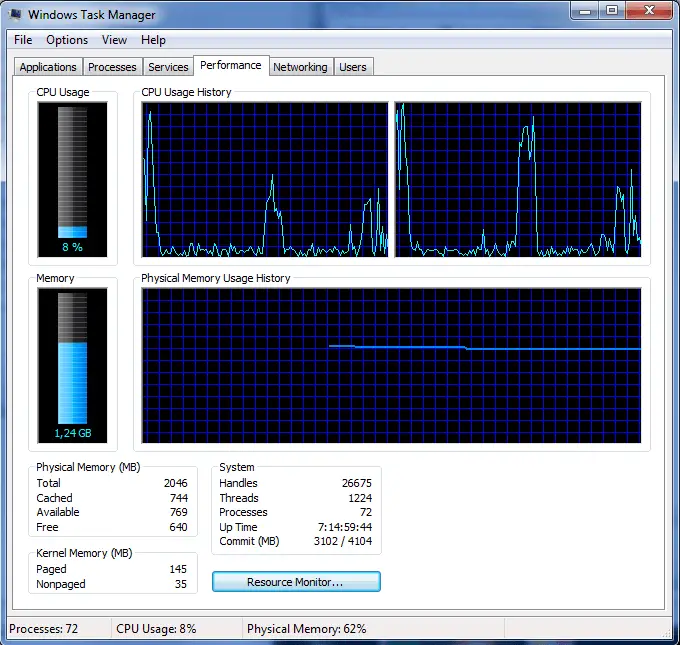
Task: Switch to the Users tab
Action: 353,67
